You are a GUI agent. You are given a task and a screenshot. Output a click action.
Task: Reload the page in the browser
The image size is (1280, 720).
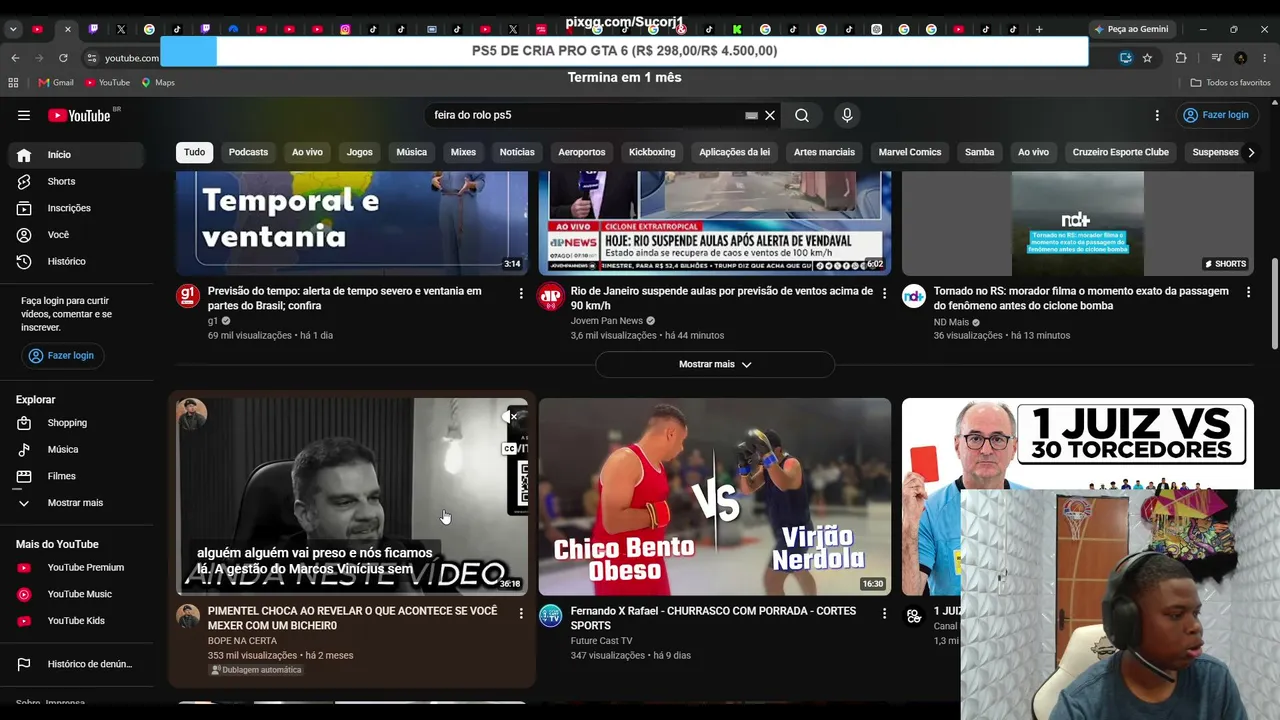(x=63, y=58)
